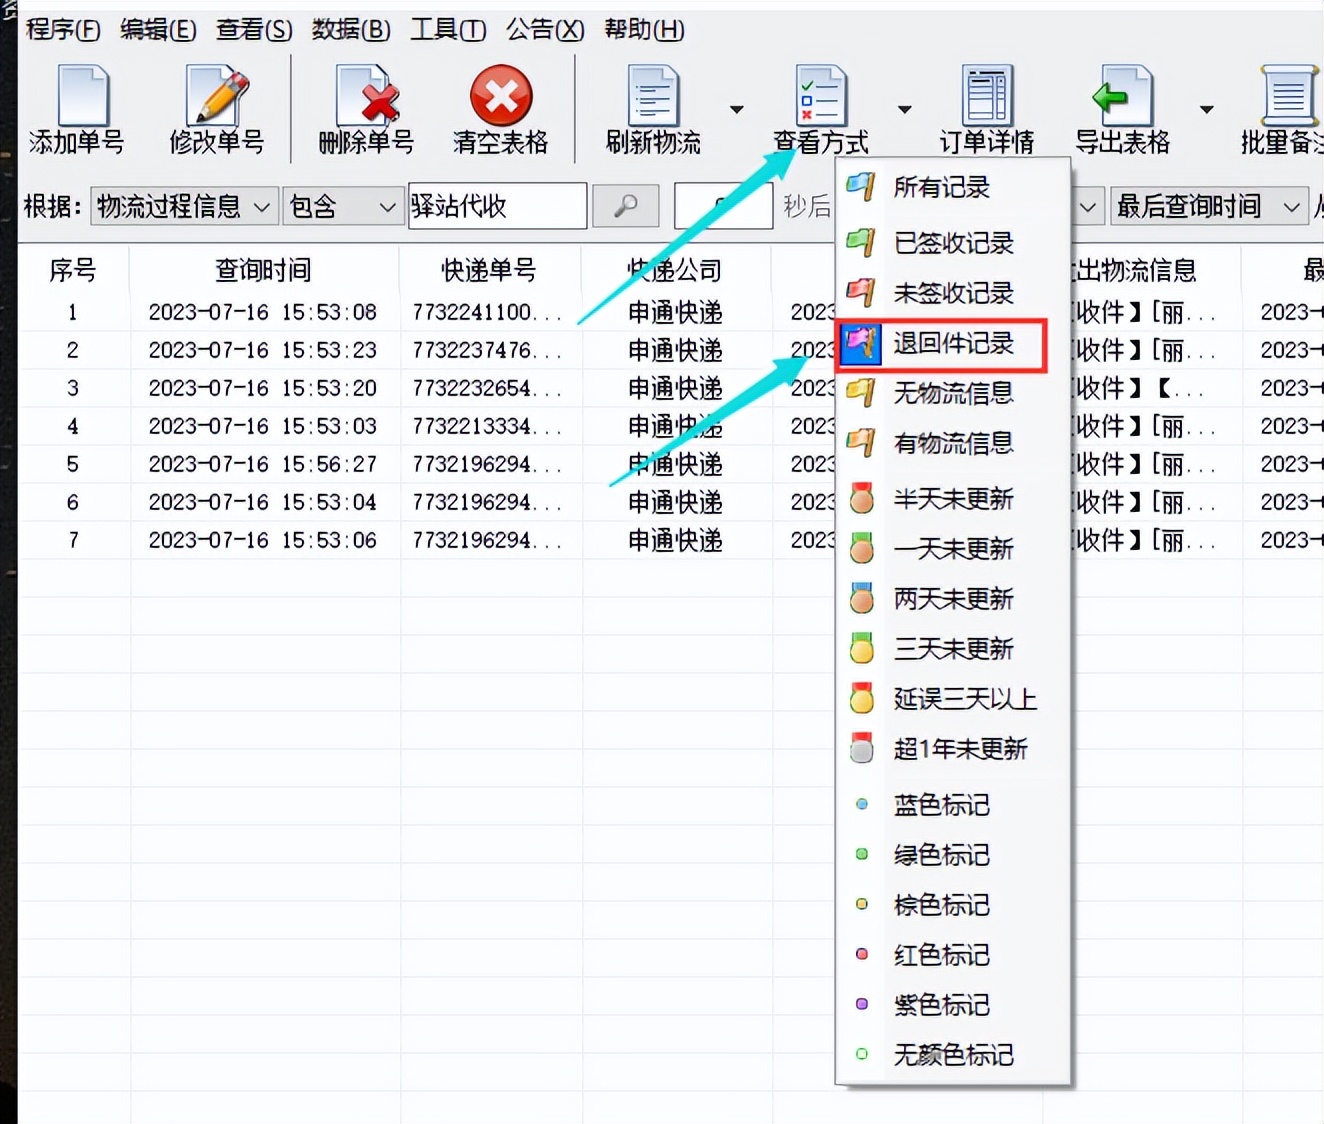The height and width of the screenshot is (1124, 1324).
Task: Open the 最后查询时间 sort dropdown
Action: 1208,206
